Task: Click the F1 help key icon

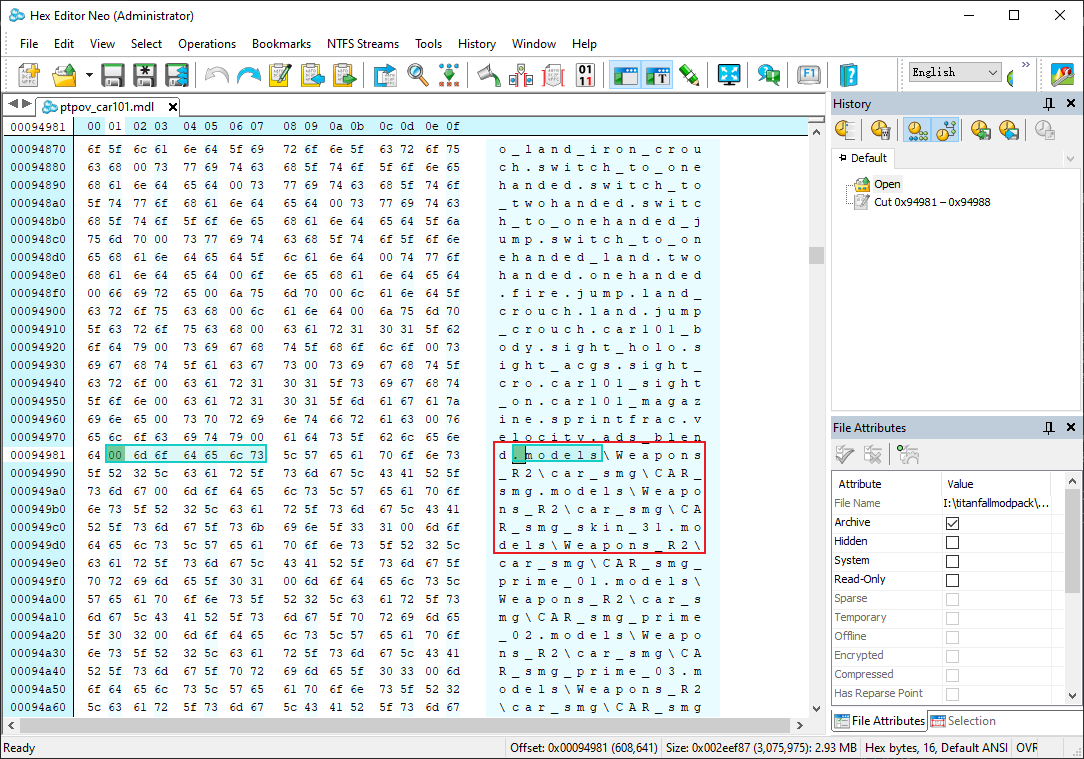Action: click(x=809, y=75)
